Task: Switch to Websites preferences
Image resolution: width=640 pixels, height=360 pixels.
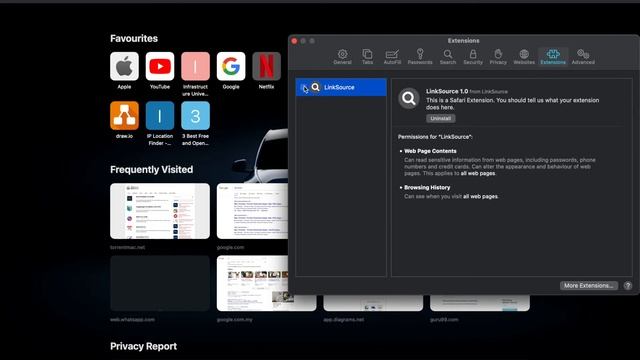Action: click(524, 57)
